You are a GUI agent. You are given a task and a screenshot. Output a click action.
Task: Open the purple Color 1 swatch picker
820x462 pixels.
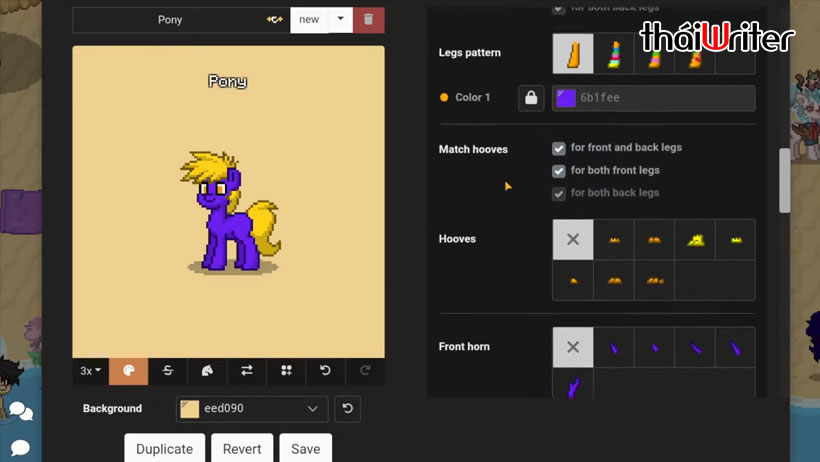point(566,98)
